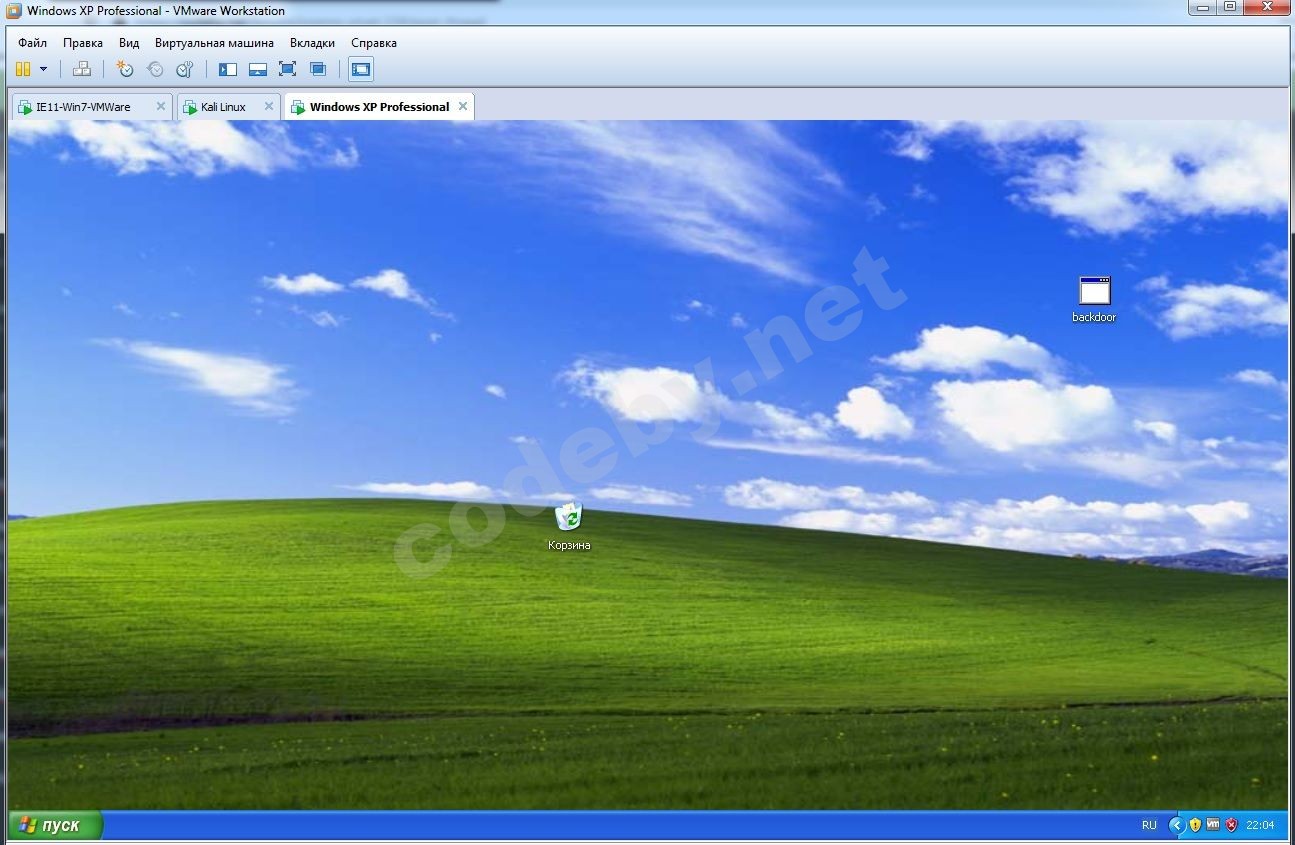Take a snapshot of the VM

click(x=125, y=69)
